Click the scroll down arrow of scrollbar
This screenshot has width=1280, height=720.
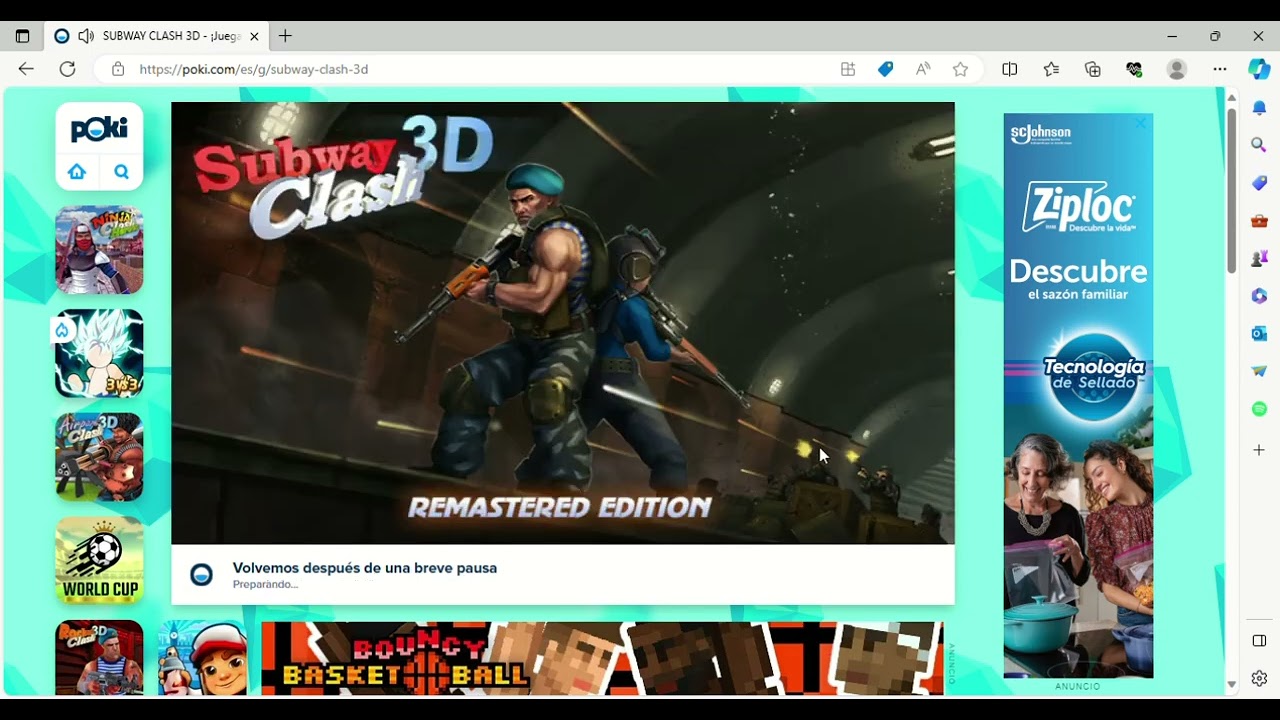click(x=1231, y=685)
